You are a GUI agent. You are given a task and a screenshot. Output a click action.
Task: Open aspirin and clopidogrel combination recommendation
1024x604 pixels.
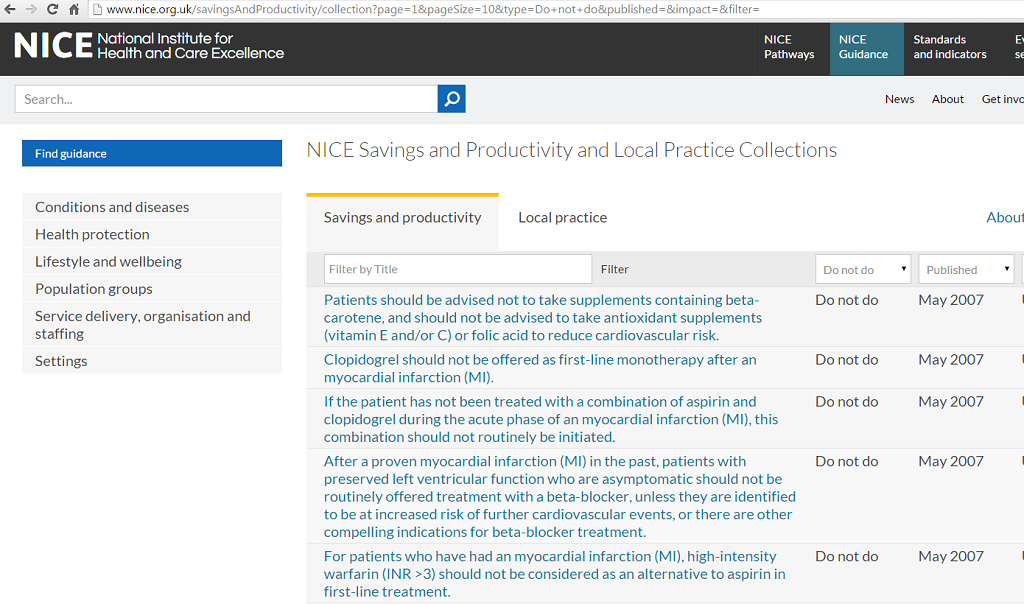[551, 419]
